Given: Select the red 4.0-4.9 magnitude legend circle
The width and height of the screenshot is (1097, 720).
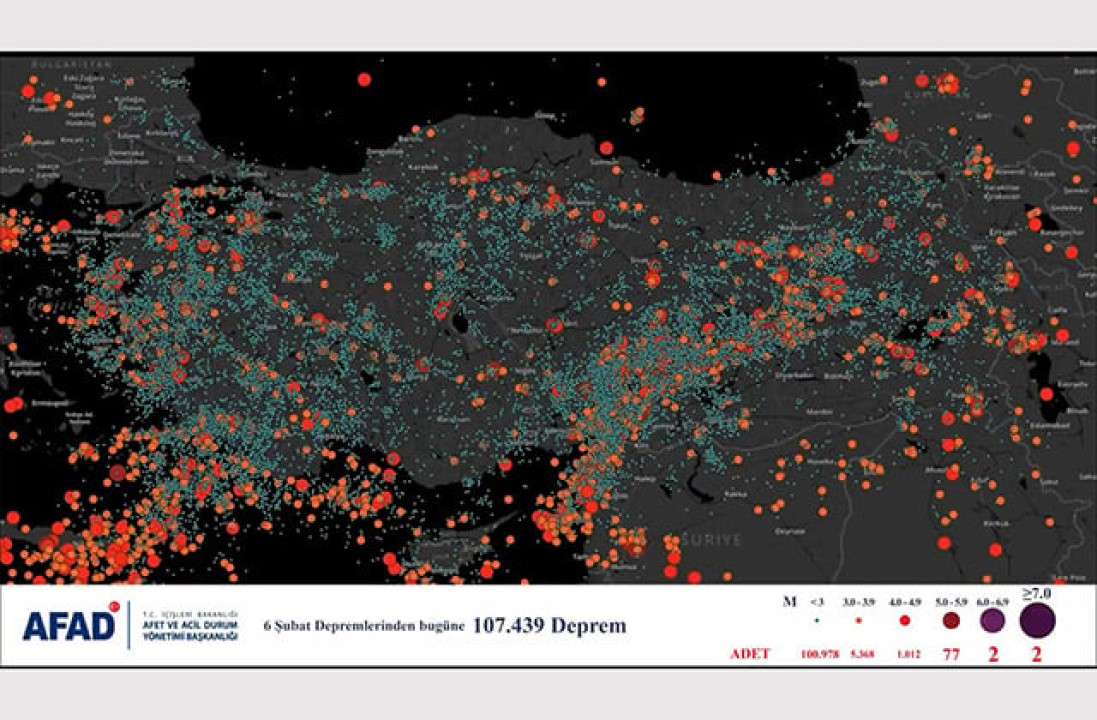Looking at the screenshot, I should click(904, 621).
